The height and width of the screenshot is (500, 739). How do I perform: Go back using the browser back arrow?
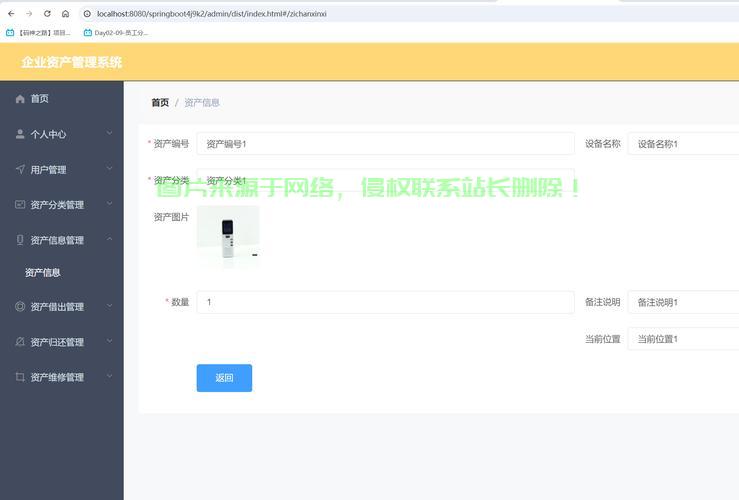(11, 14)
